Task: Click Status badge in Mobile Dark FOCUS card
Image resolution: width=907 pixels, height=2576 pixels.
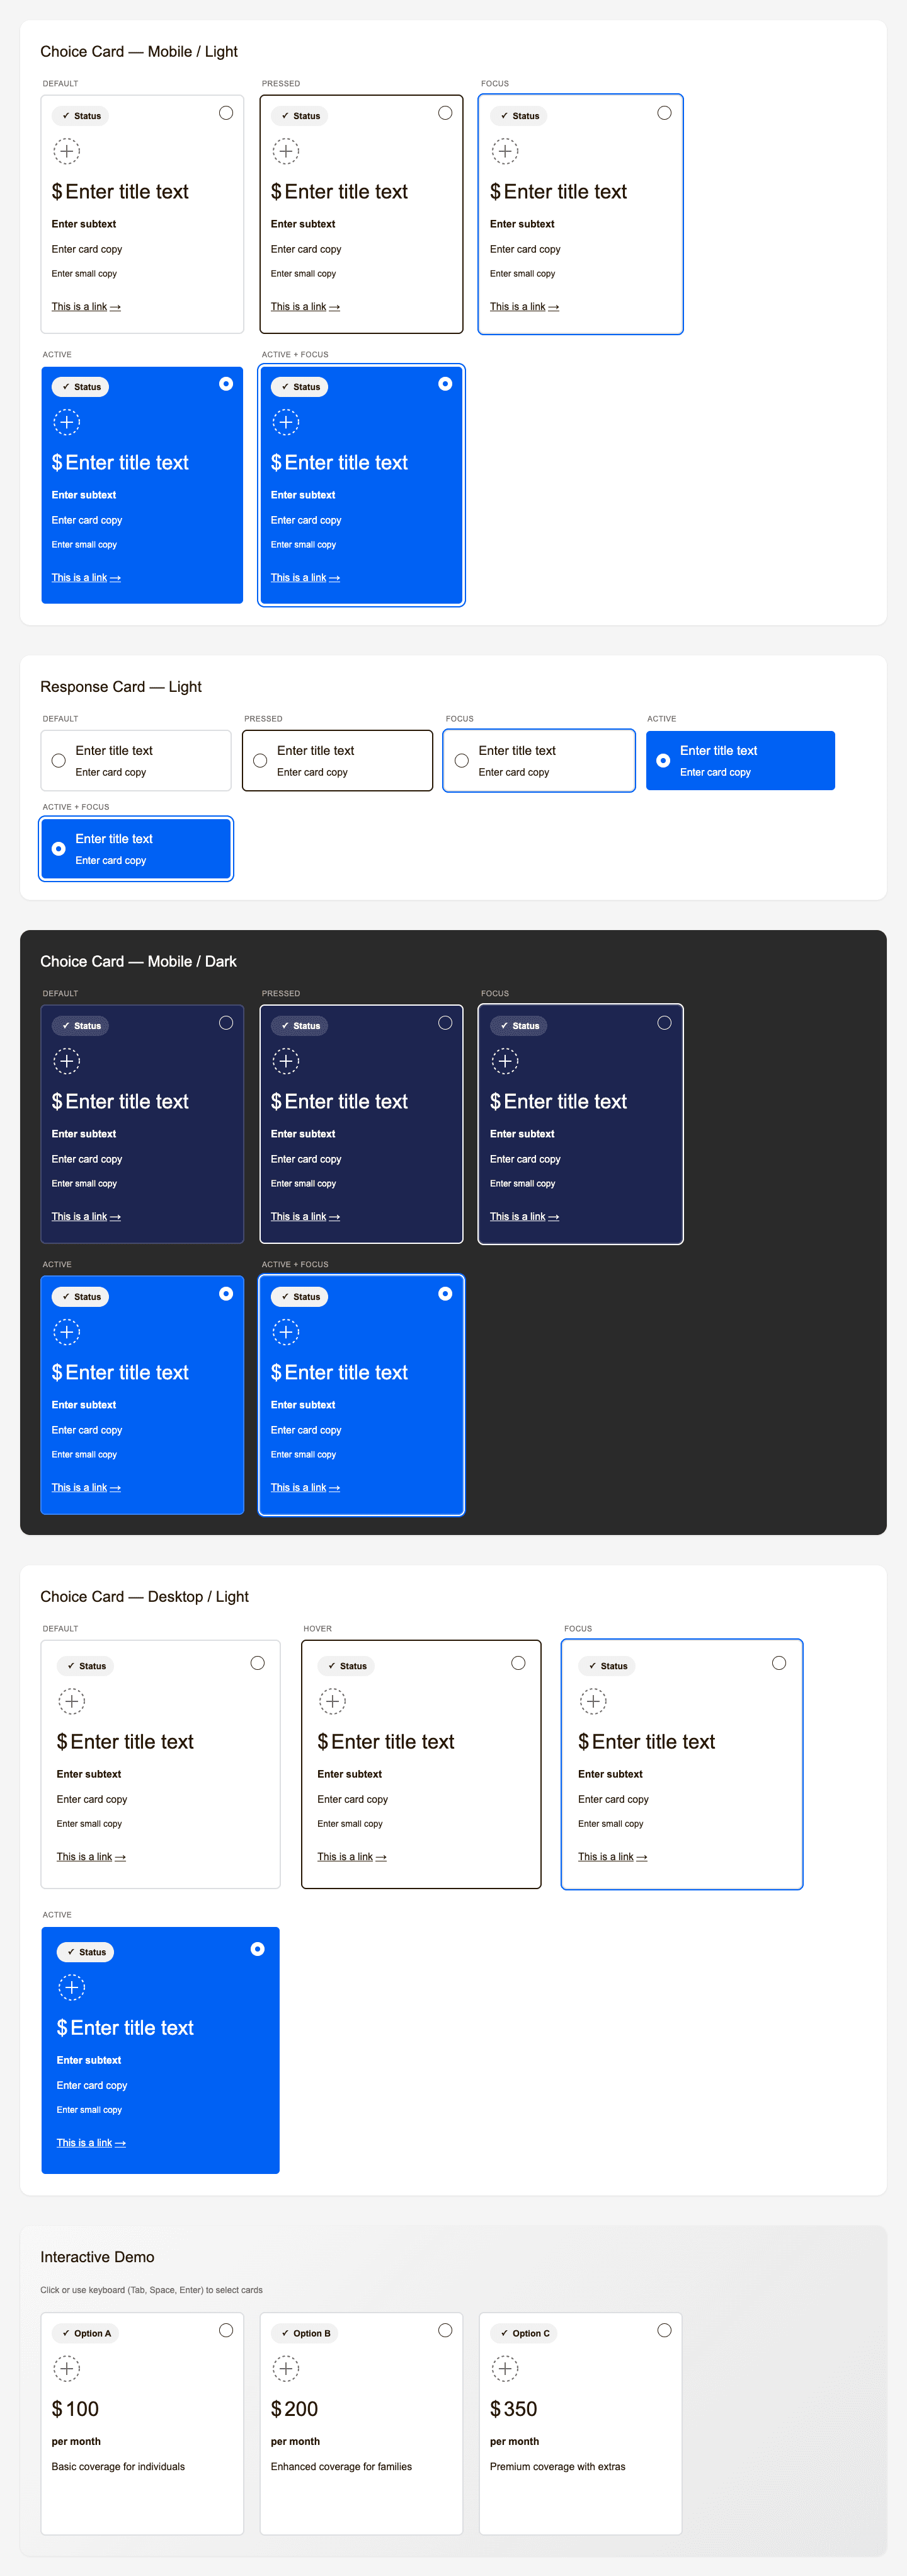Action: coord(519,1027)
